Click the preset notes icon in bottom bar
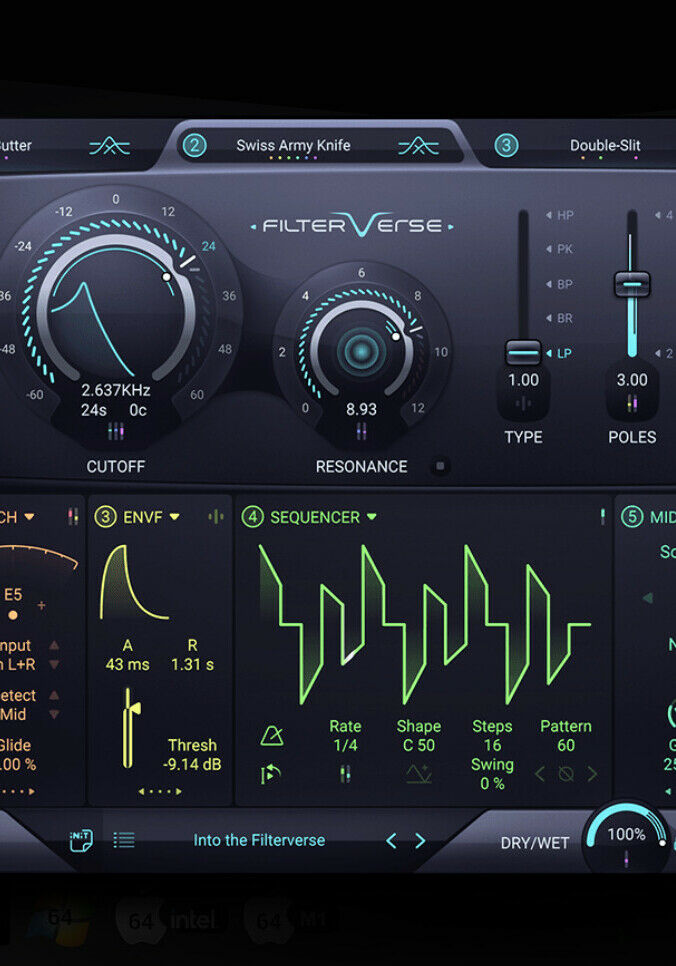 coord(81,840)
